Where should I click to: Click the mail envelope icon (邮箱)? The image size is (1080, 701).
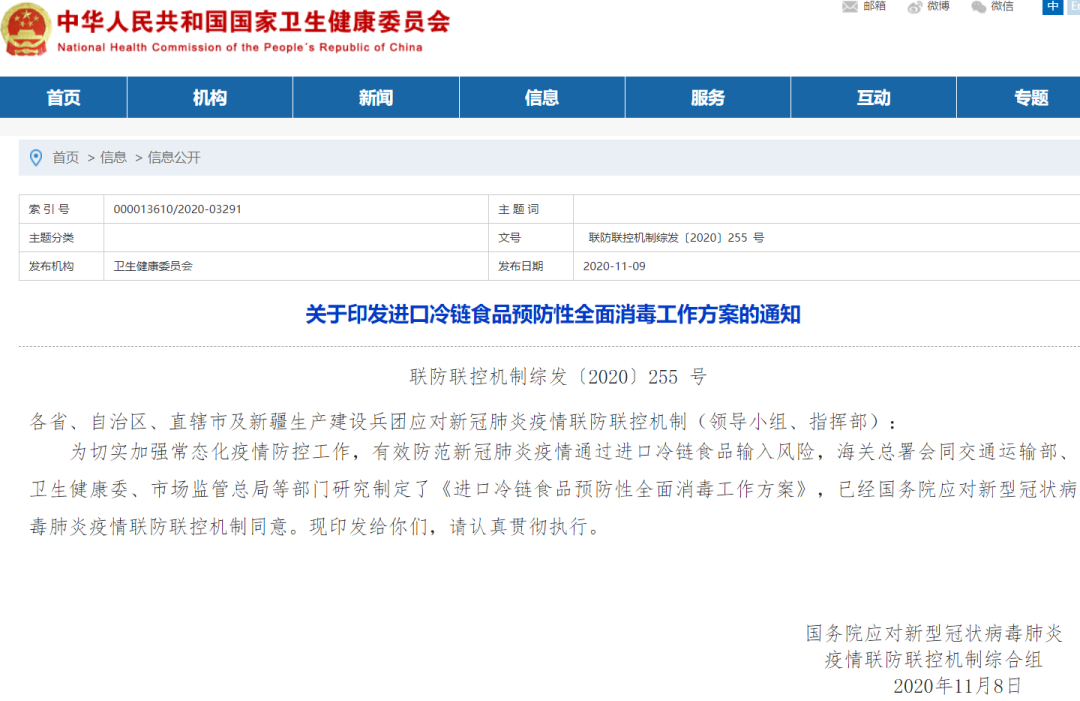(850, 7)
